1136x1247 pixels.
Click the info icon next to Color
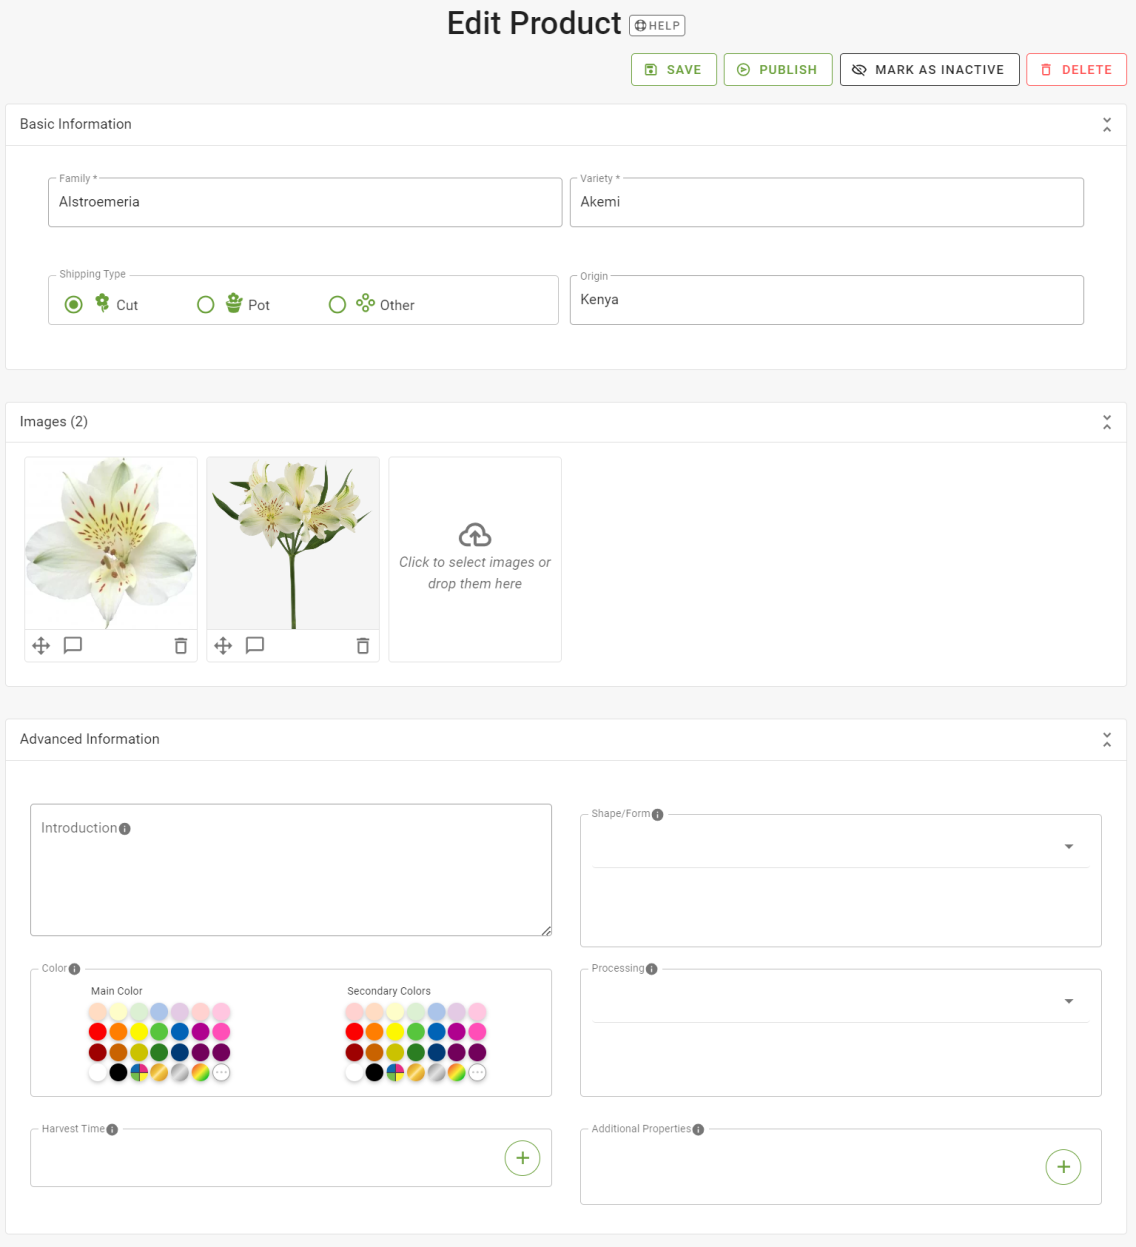point(74,969)
